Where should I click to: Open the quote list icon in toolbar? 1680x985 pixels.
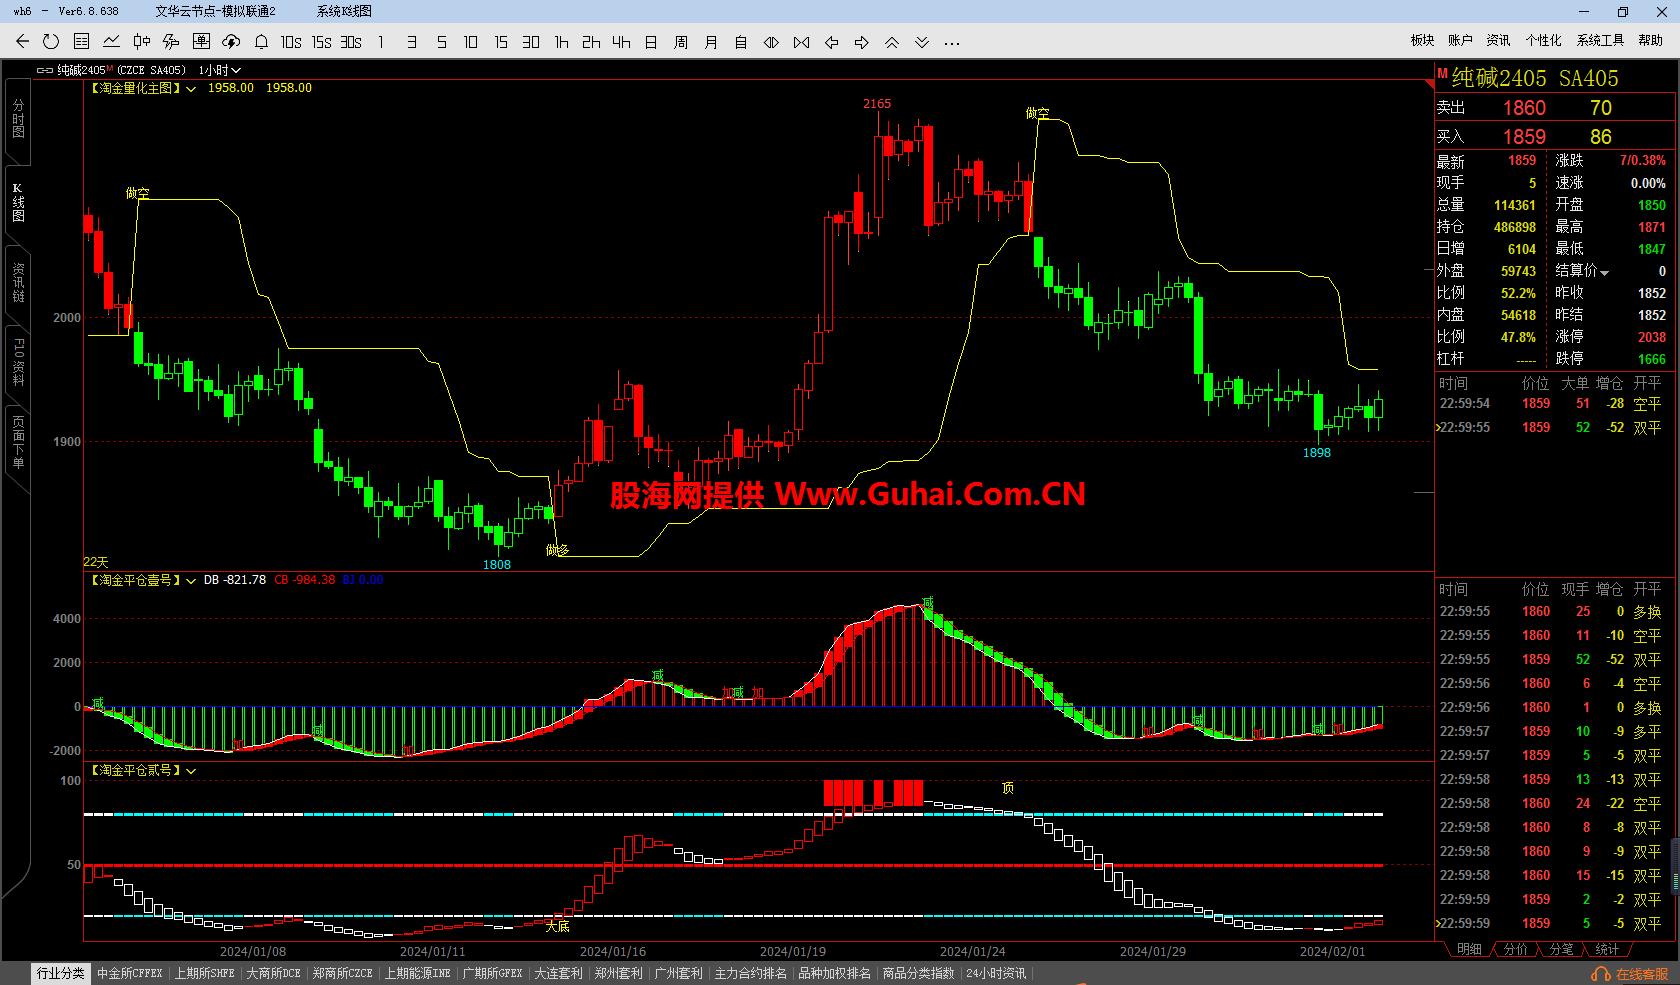point(81,42)
